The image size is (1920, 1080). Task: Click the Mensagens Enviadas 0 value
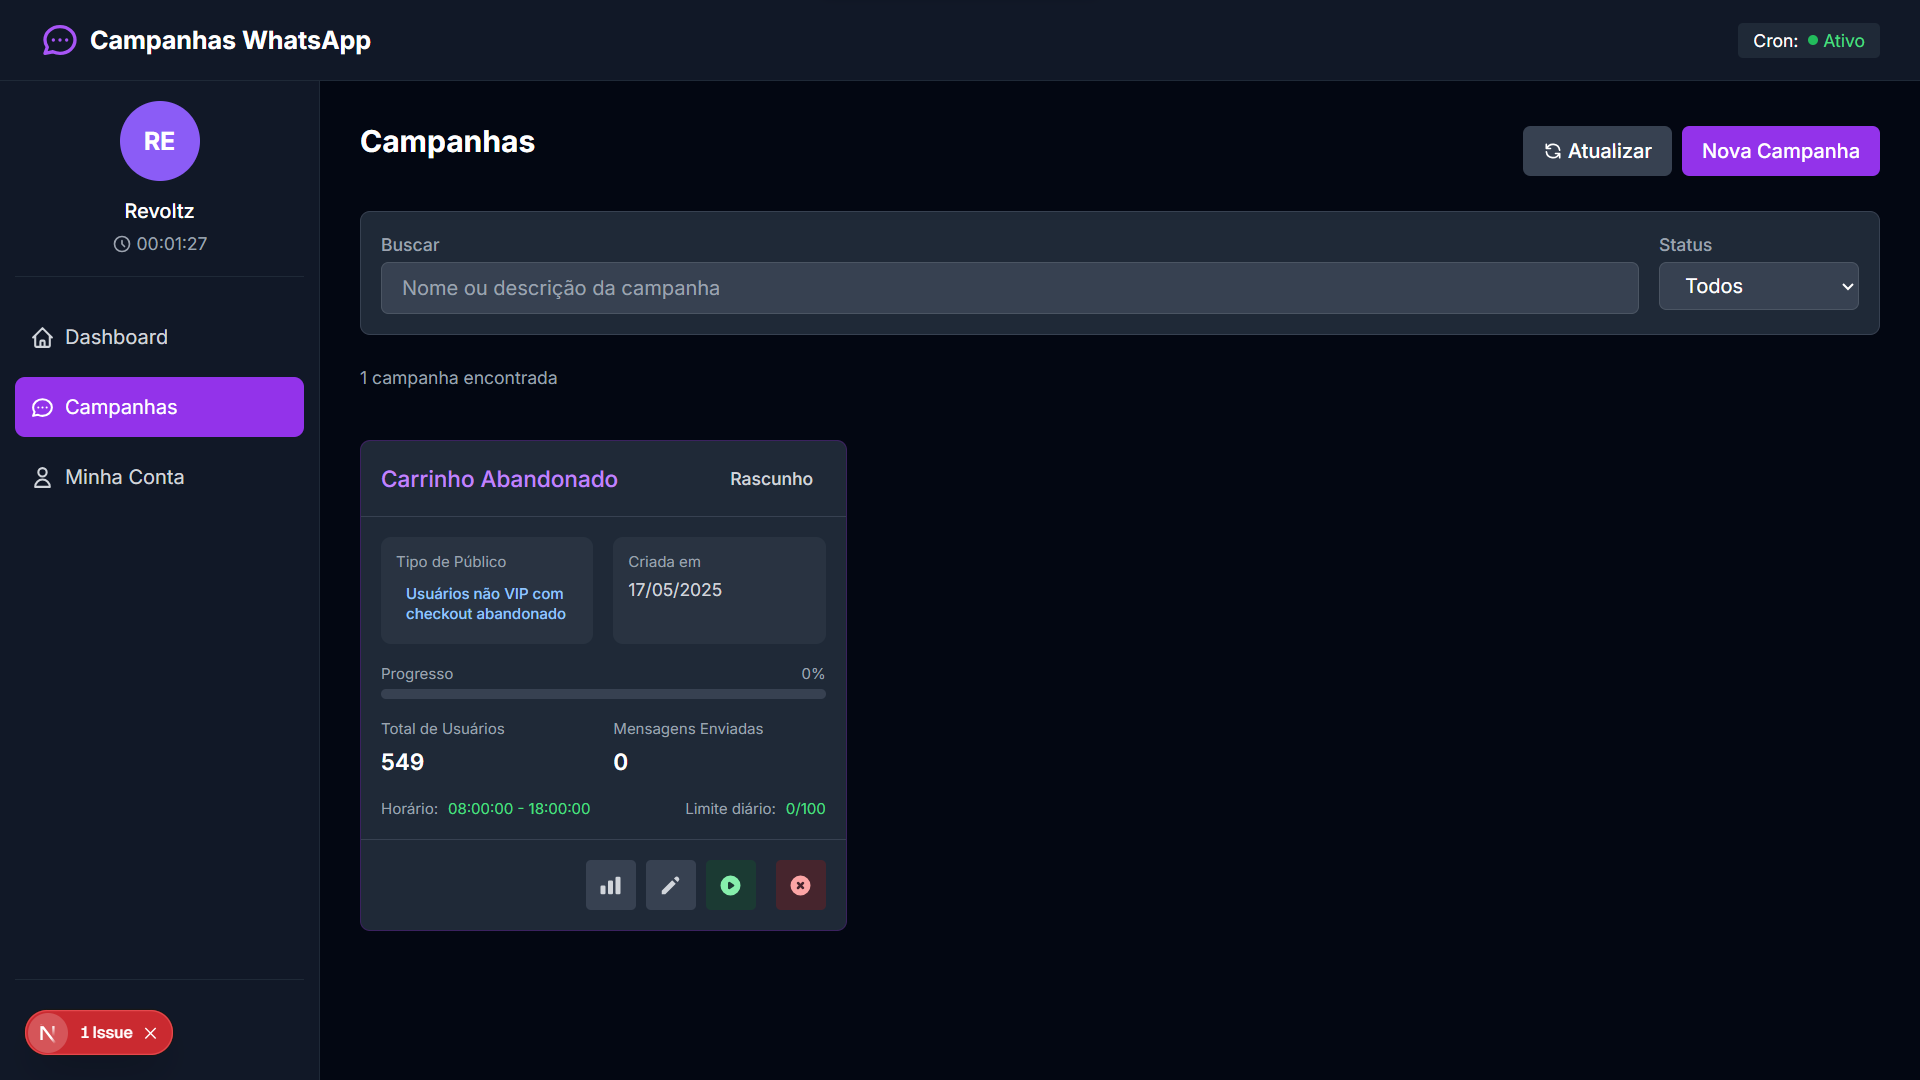[x=621, y=762]
